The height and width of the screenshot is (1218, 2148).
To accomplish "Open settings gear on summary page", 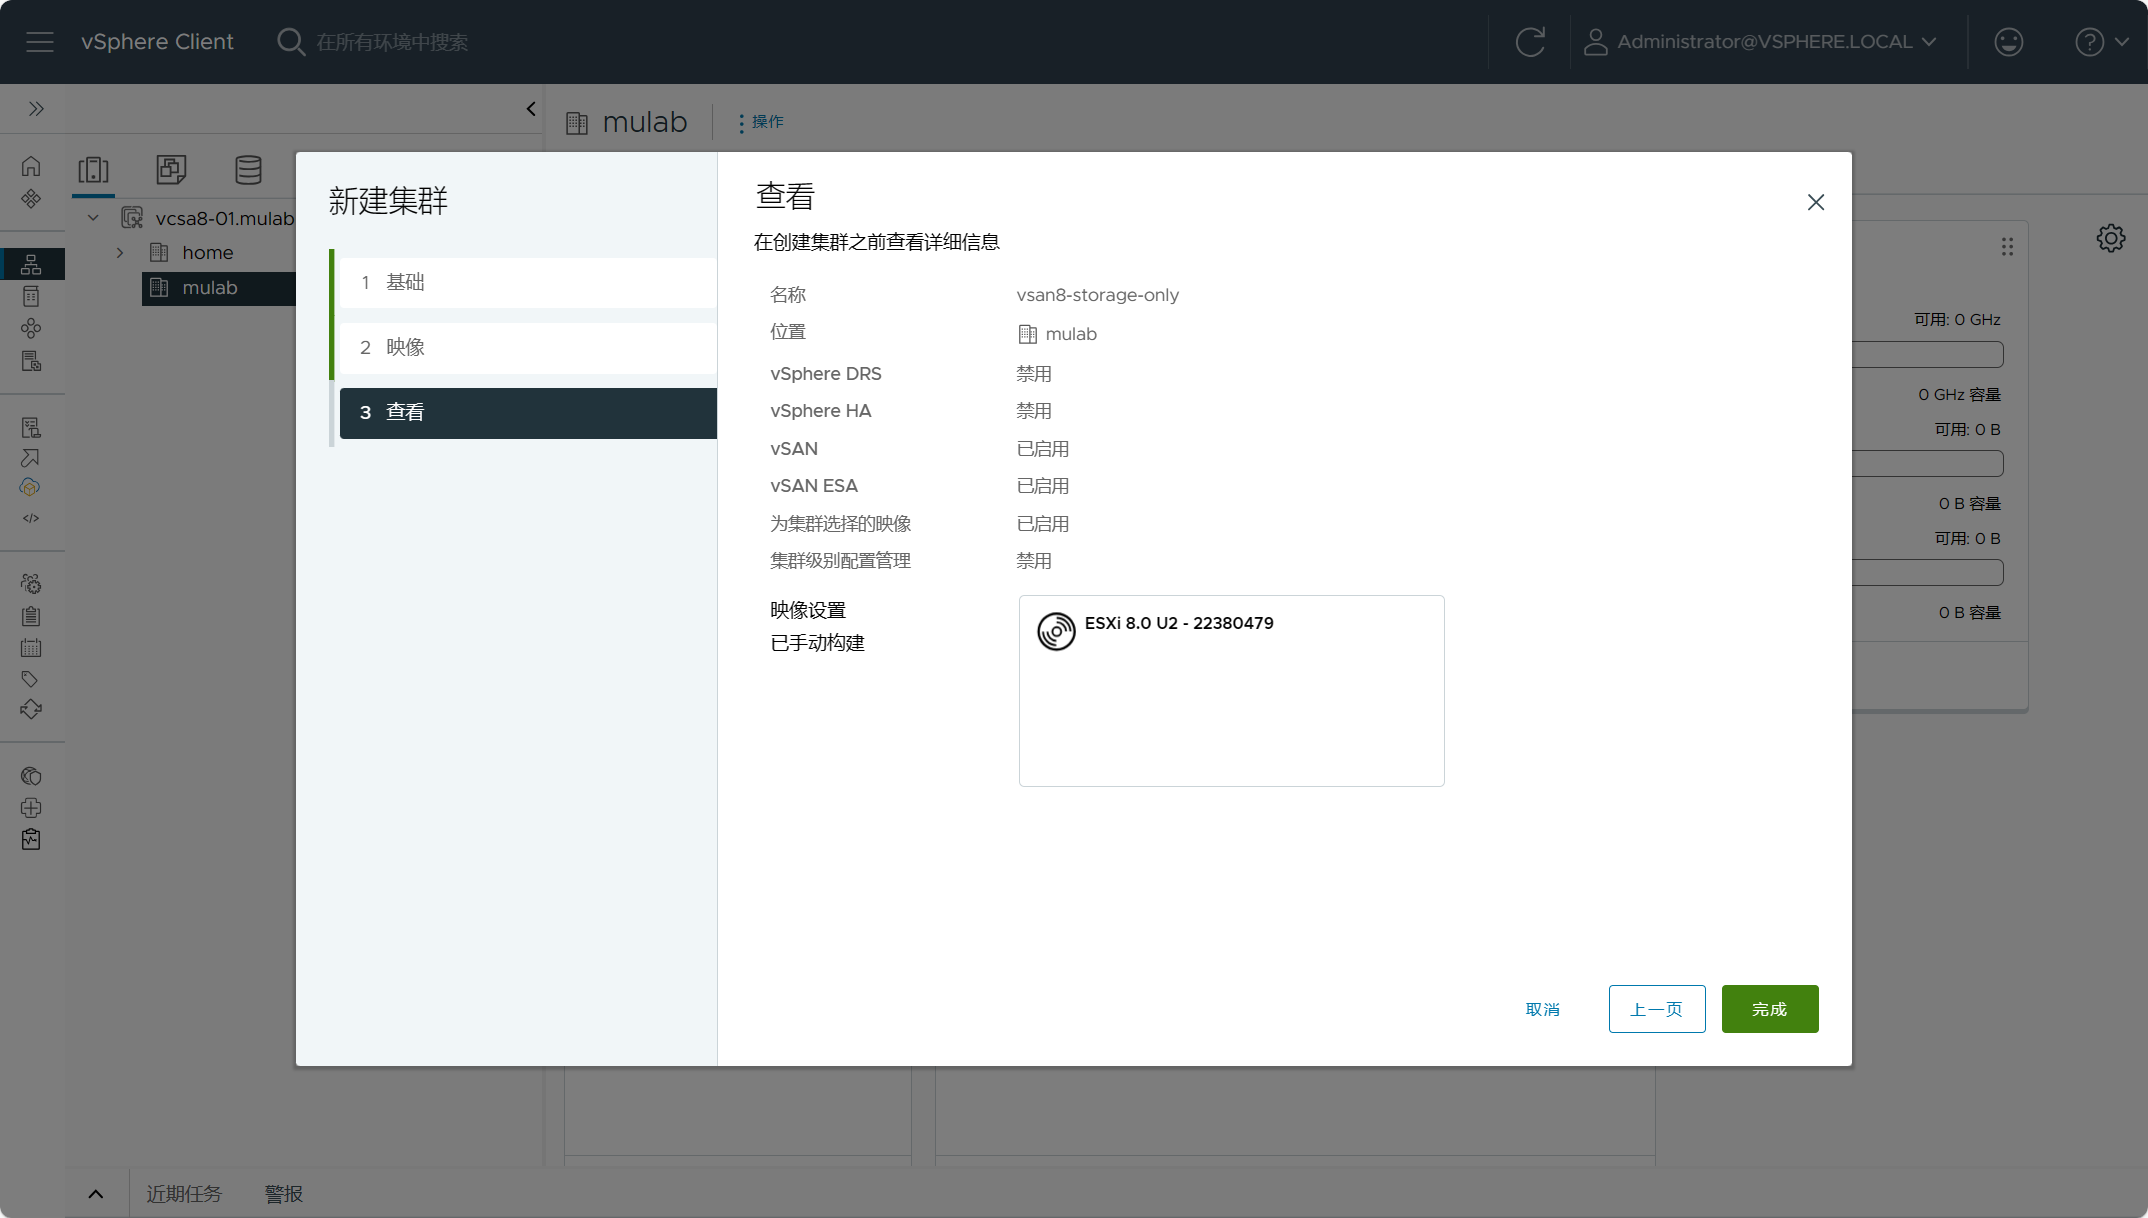I will click(2111, 238).
